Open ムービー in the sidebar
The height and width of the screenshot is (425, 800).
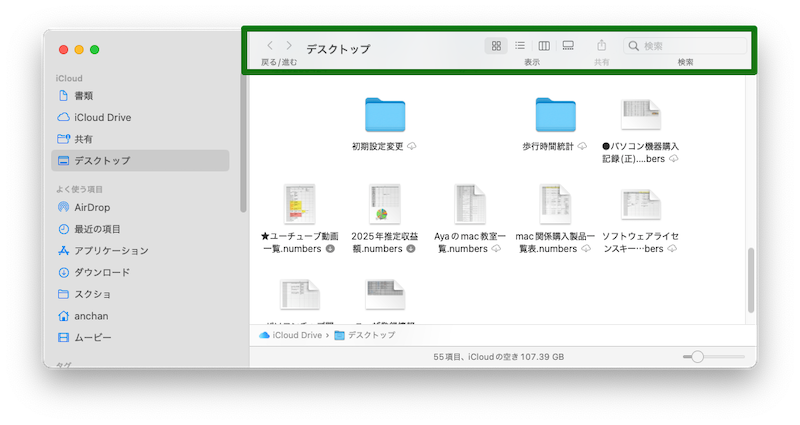[x=140, y=337]
